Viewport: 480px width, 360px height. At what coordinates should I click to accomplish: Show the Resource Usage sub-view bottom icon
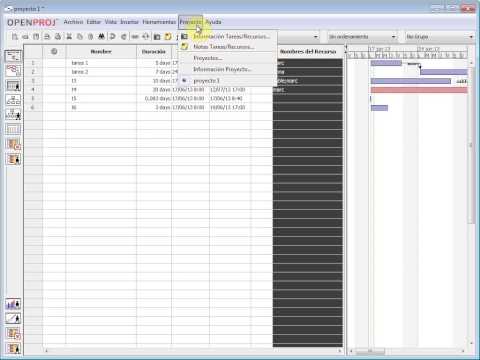(x=13, y=348)
